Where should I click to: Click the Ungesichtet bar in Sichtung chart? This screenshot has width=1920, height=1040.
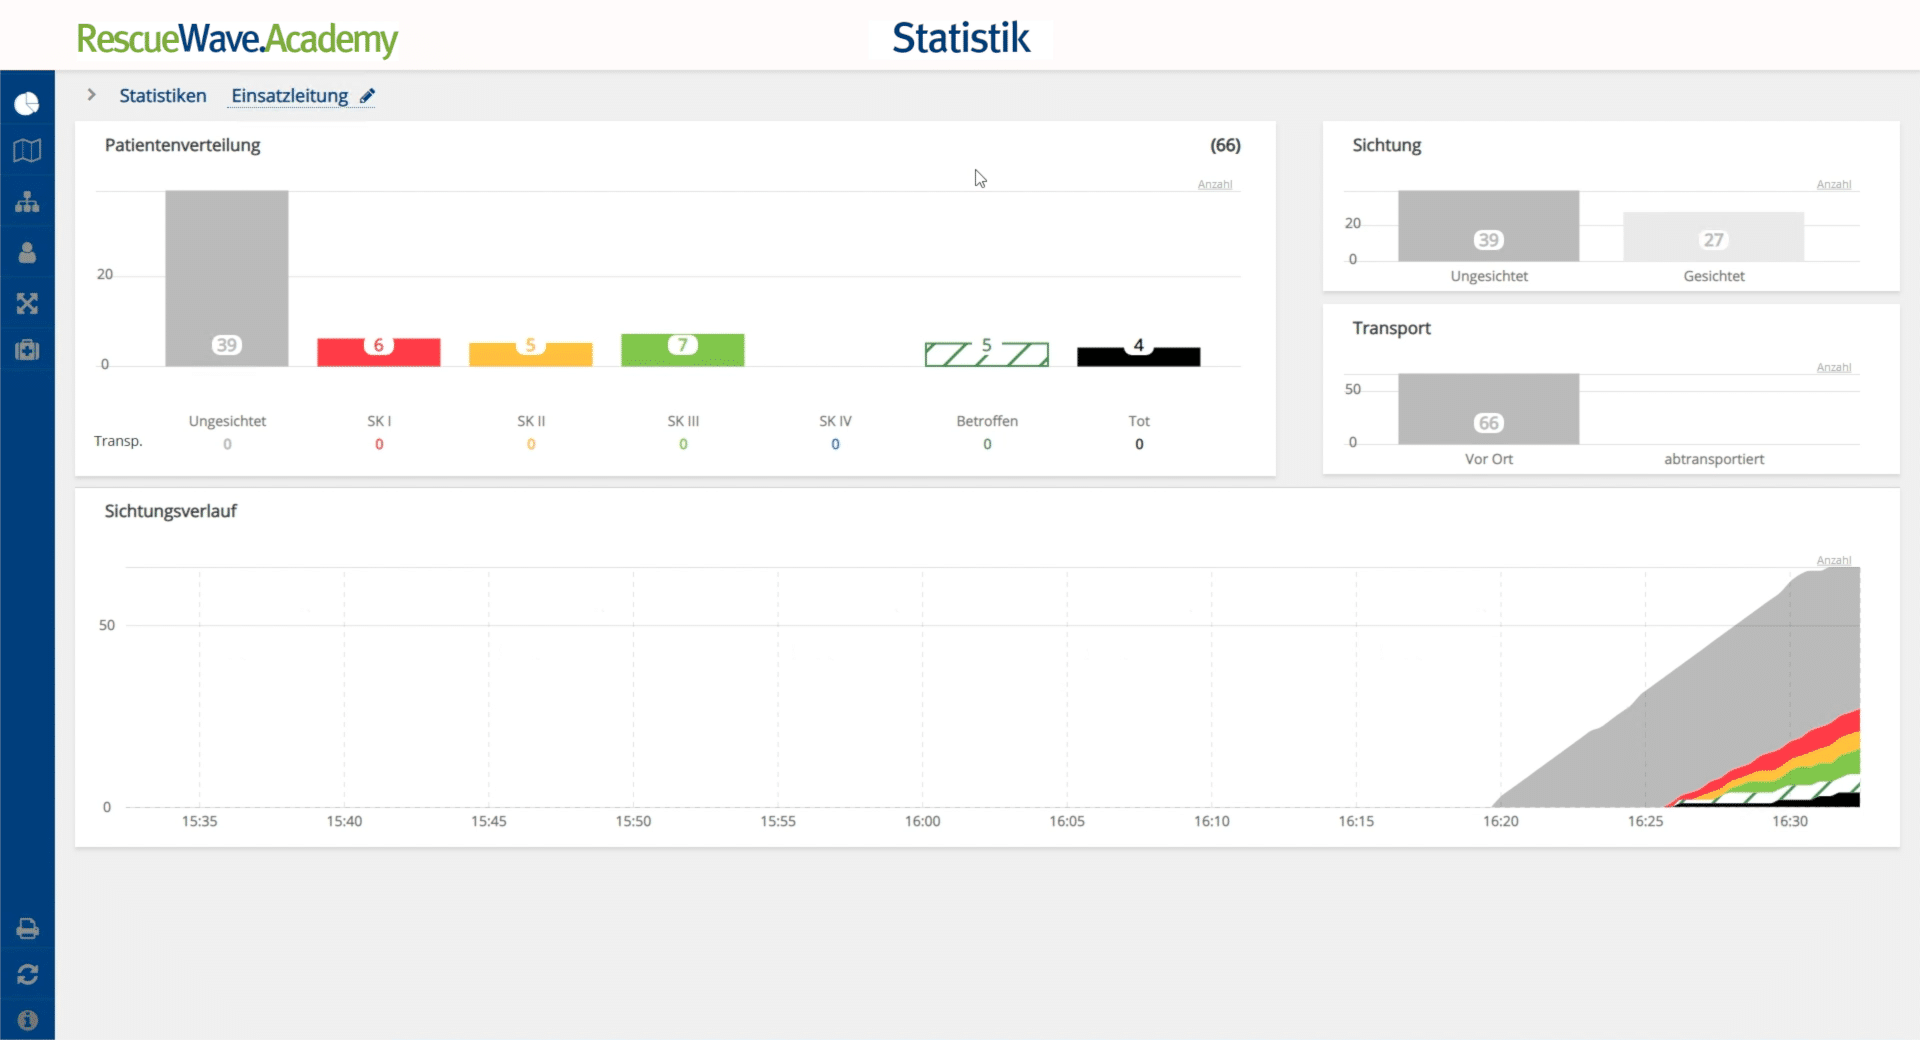point(1489,226)
